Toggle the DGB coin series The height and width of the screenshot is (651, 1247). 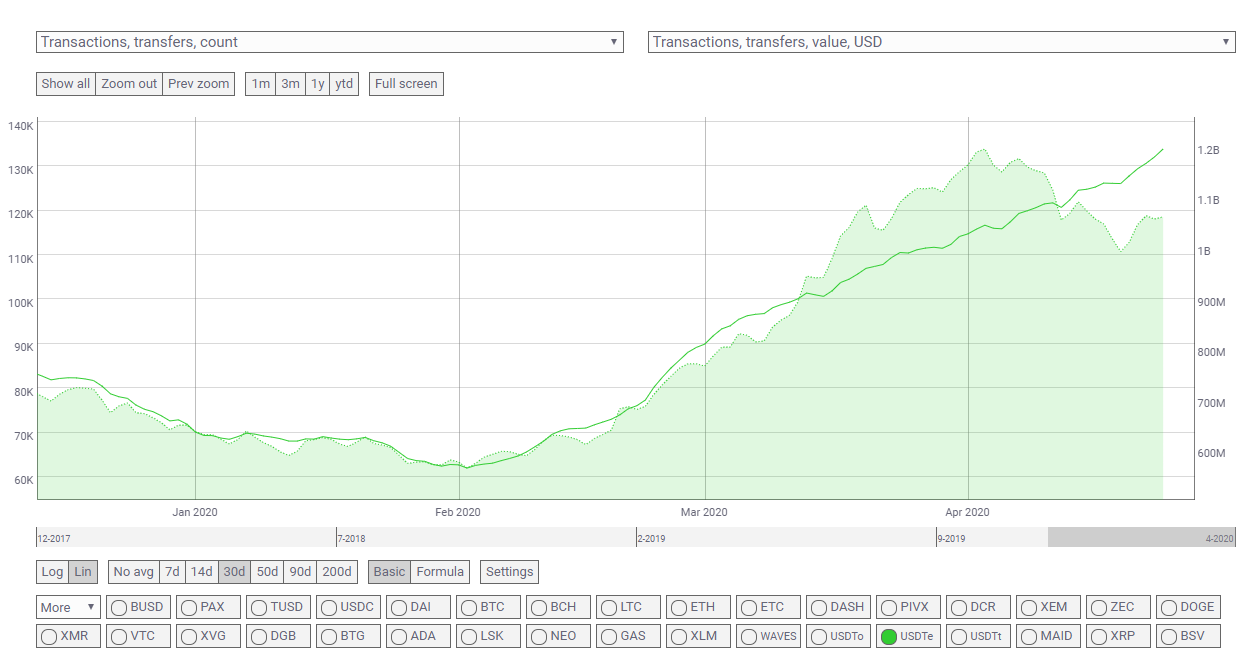coord(279,636)
